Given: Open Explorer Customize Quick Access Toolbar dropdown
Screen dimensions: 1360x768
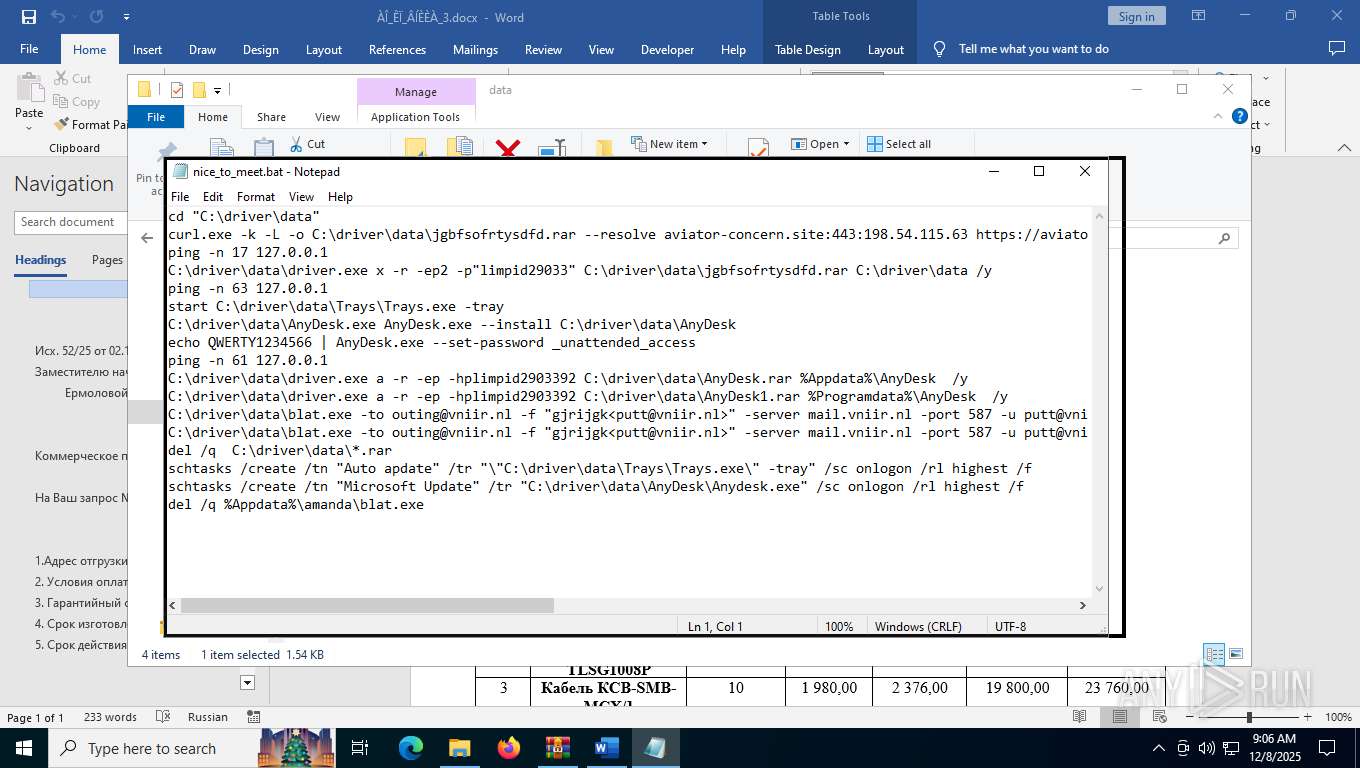Looking at the screenshot, I should point(217,90).
